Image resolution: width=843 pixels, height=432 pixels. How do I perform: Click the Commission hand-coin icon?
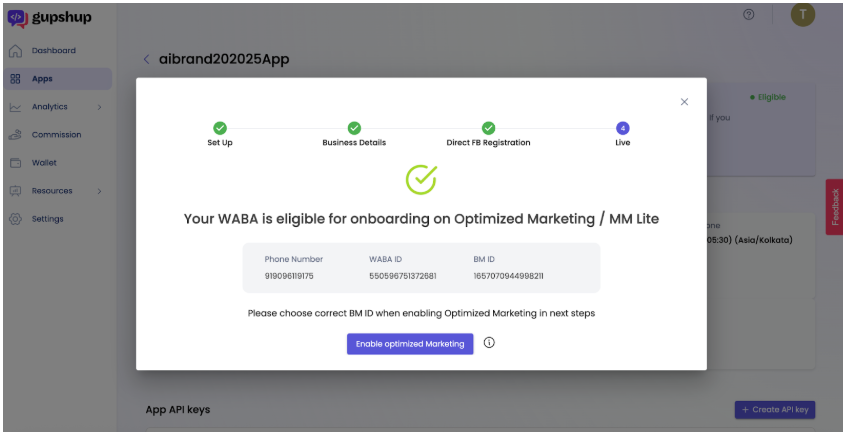(x=16, y=135)
